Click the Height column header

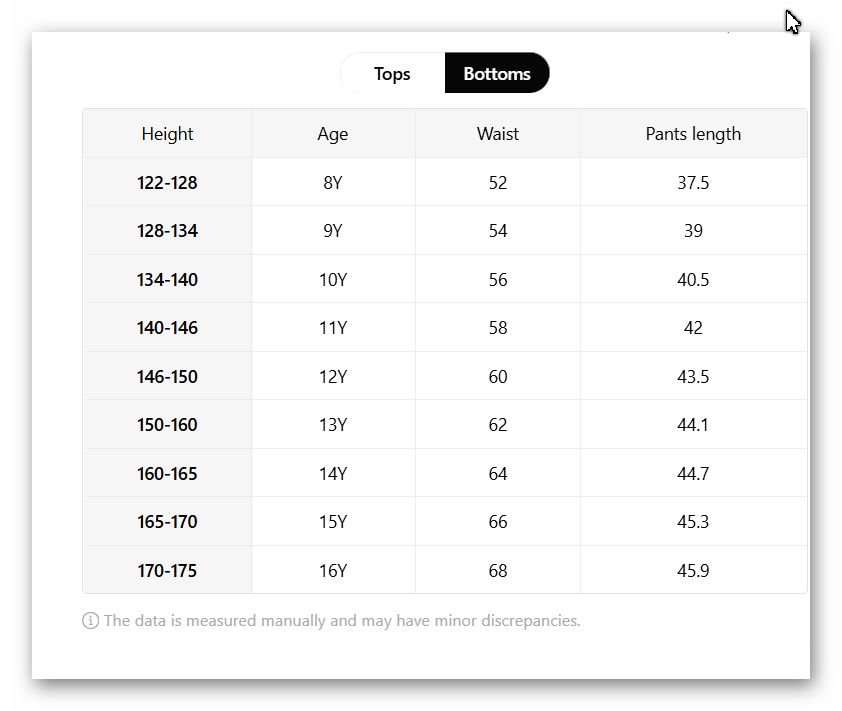pyautogui.click(x=167, y=134)
